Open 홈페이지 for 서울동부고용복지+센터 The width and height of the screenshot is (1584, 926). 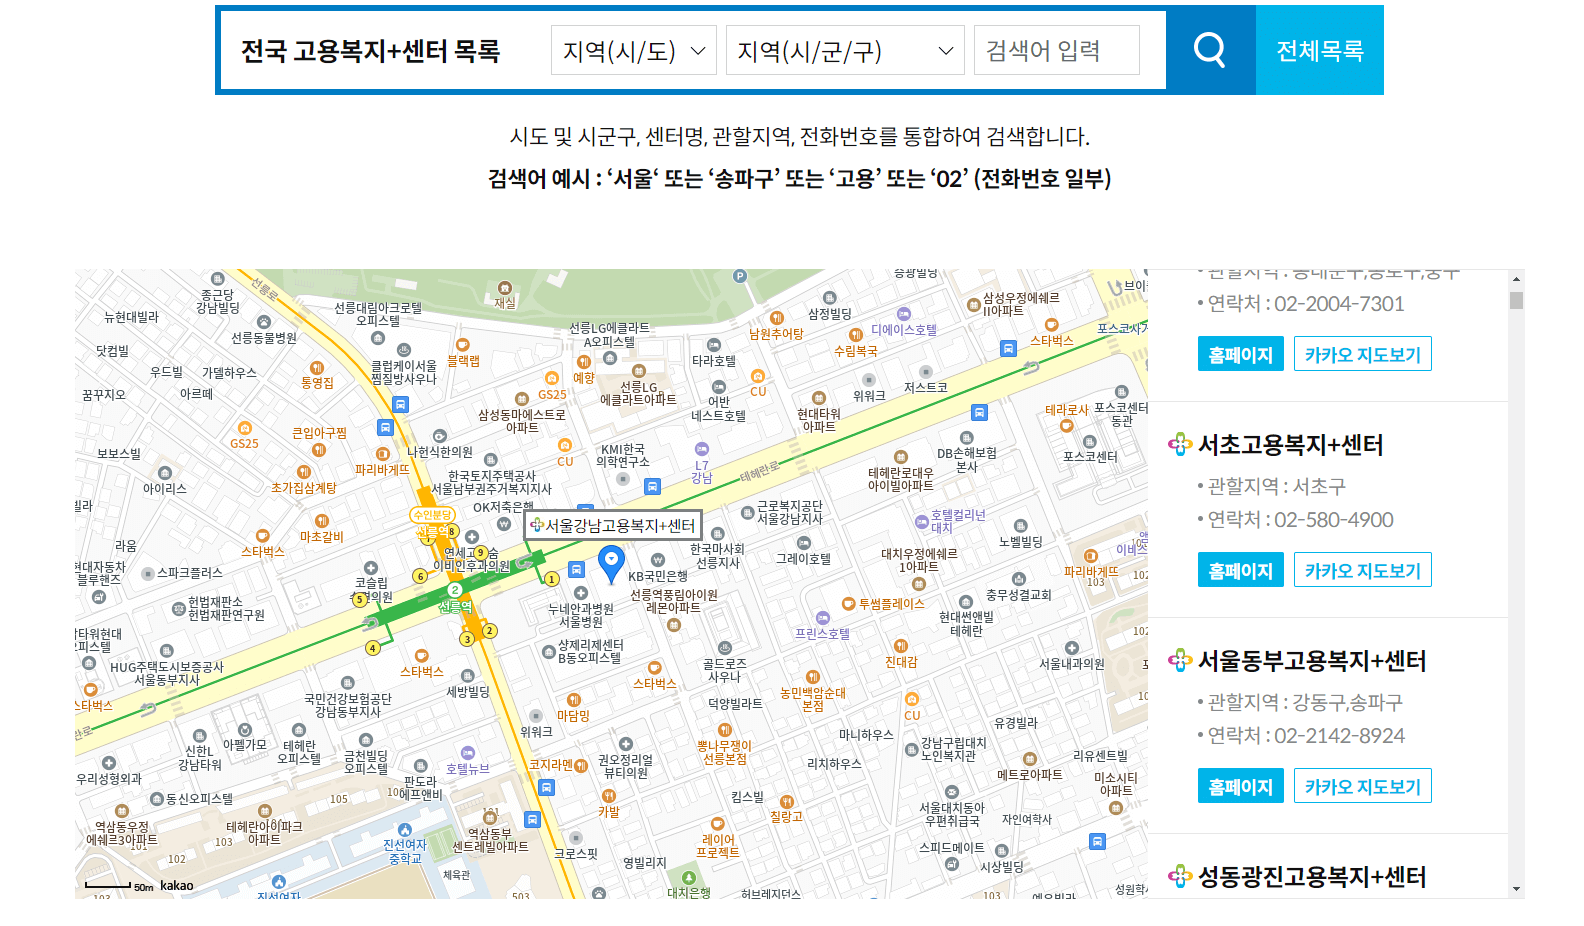(1240, 786)
